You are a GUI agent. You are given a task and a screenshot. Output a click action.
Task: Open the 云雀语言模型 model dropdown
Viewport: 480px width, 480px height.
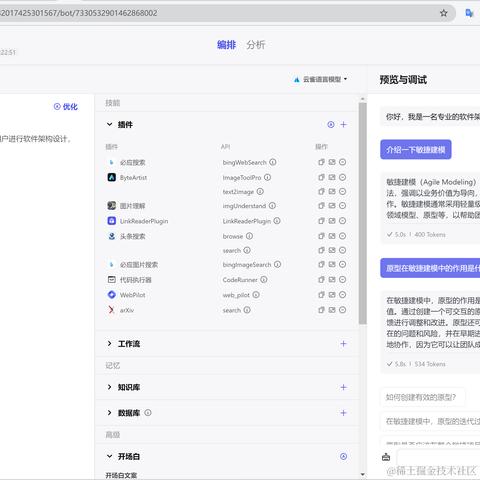[x=321, y=79]
